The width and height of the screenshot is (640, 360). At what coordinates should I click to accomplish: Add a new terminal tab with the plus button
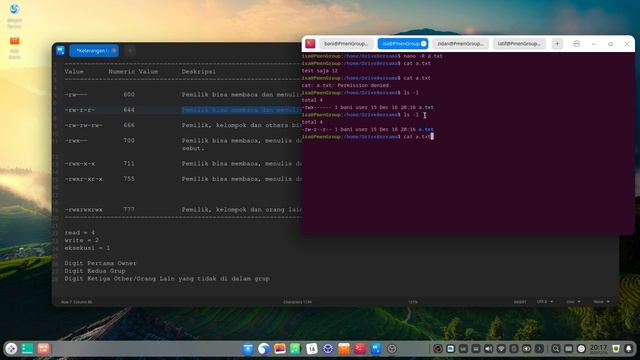(557, 44)
